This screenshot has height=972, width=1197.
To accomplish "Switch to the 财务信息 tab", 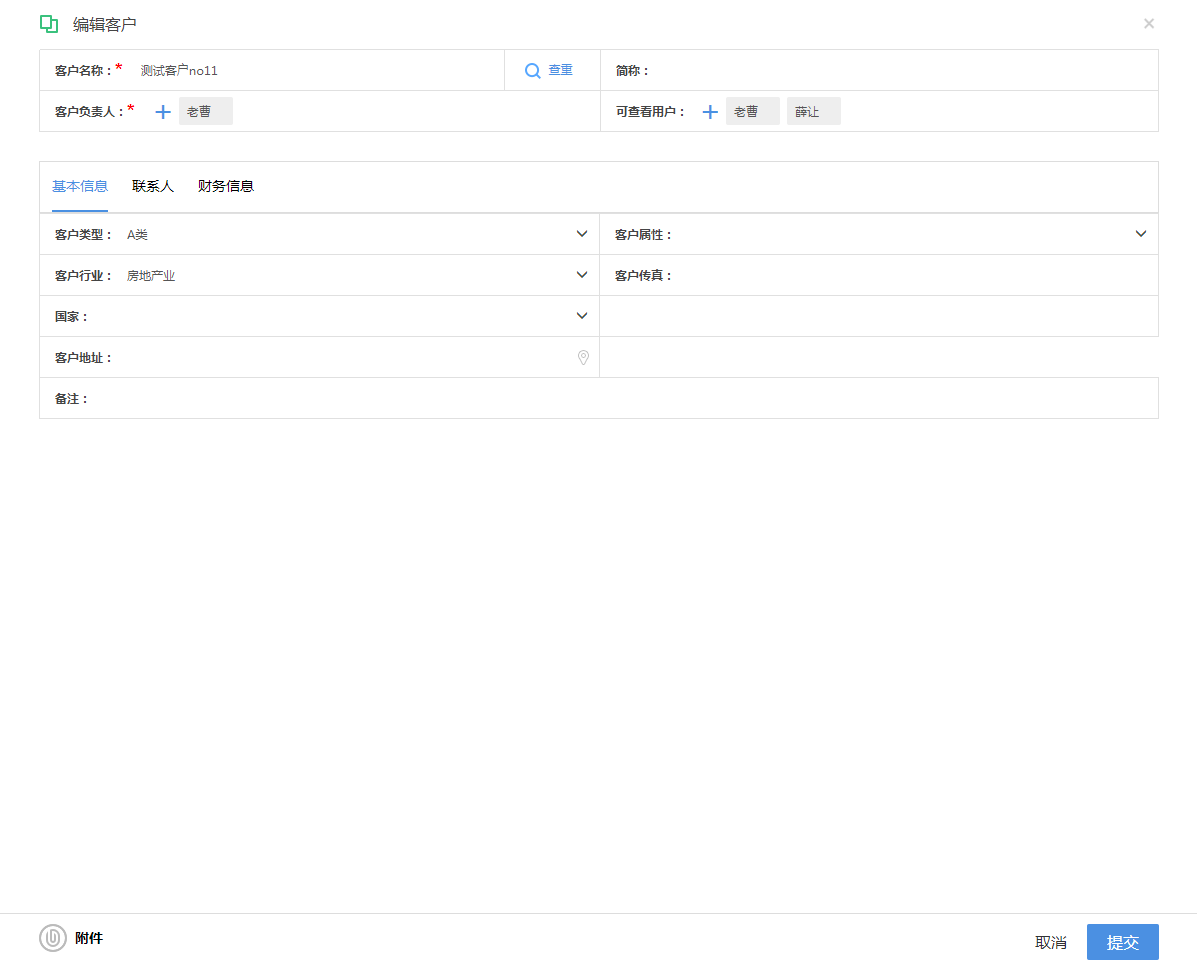I will pos(225,186).
